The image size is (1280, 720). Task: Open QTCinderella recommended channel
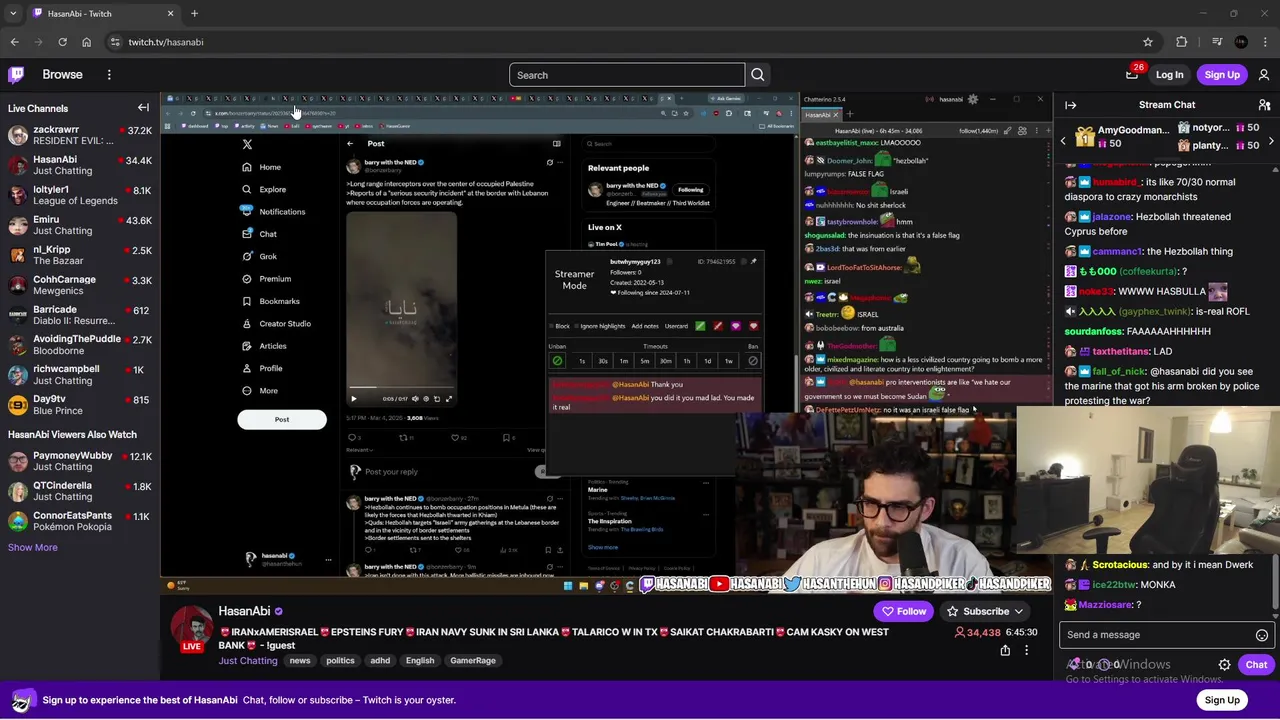80,491
